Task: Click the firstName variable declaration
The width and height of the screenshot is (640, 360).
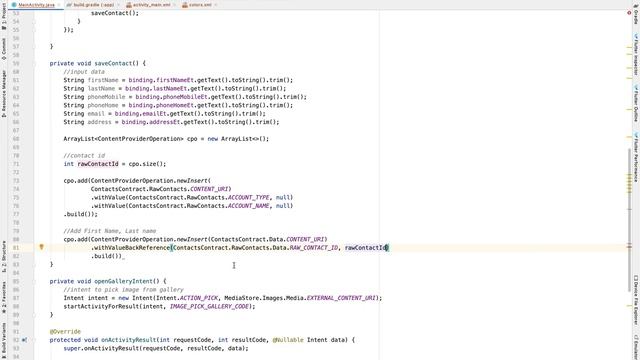Action: tap(103, 80)
